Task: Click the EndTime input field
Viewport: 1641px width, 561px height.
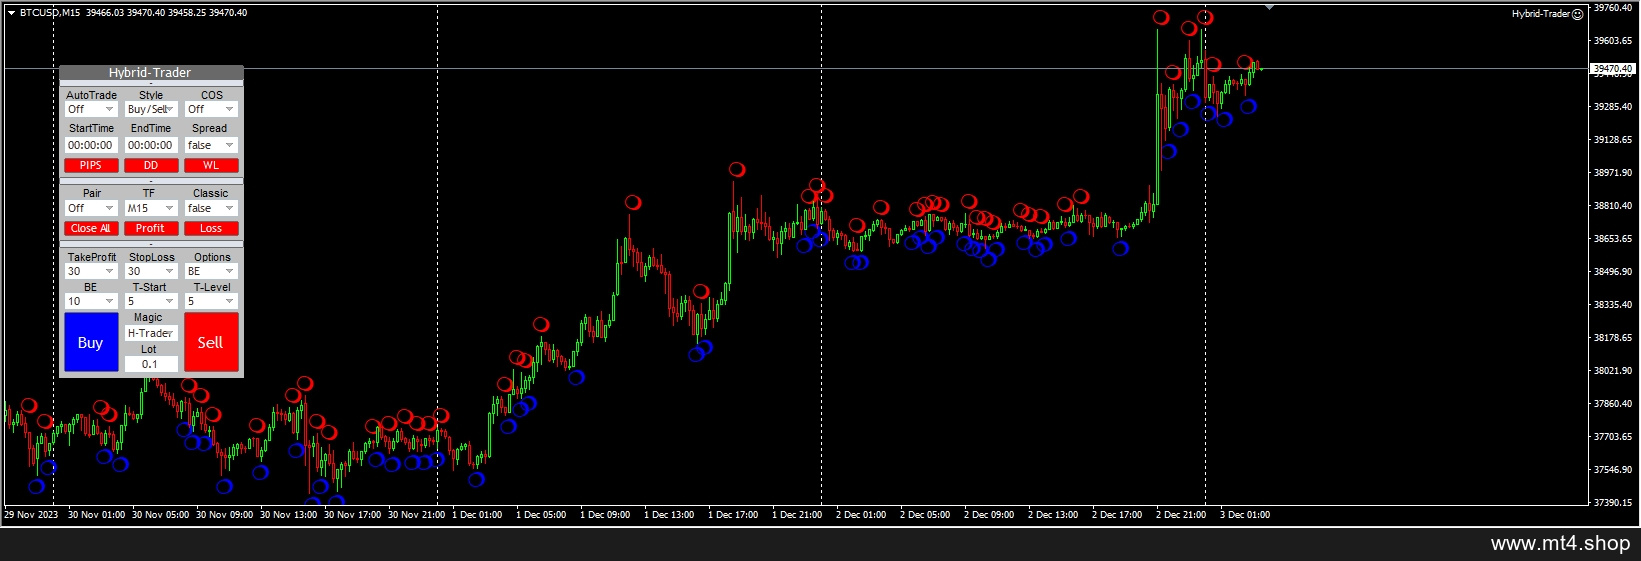Action: pyautogui.click(x=151, y=145)
